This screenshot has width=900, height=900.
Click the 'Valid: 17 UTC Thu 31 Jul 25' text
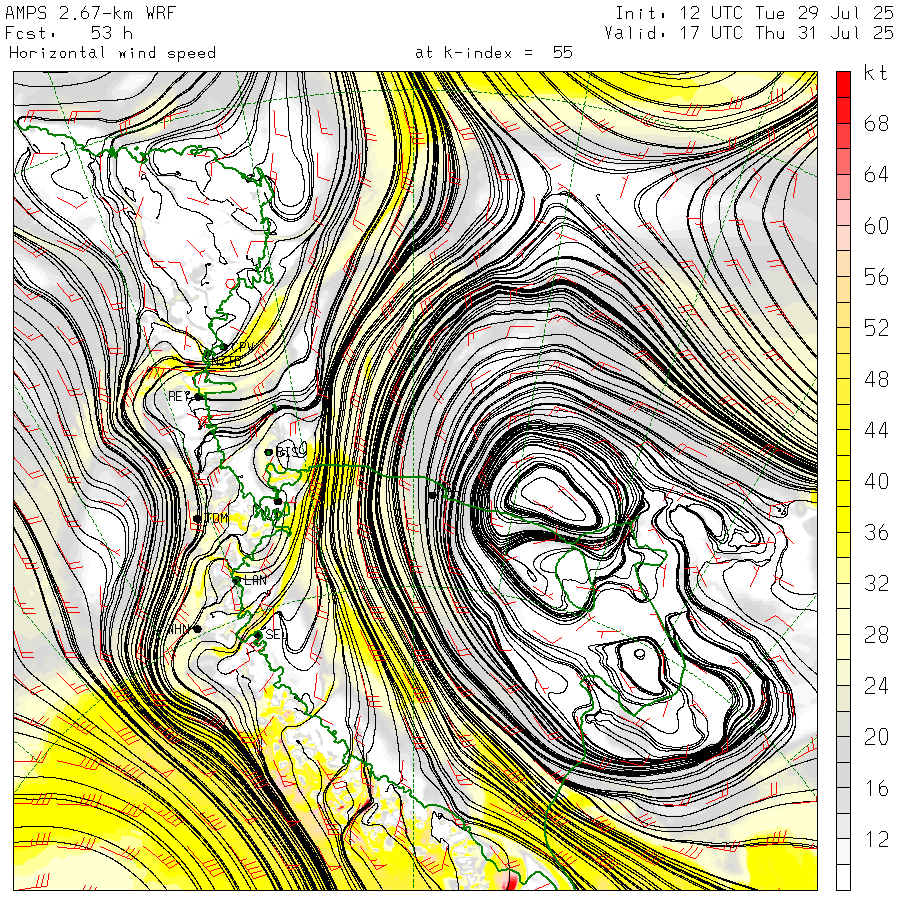pos(749,33)
